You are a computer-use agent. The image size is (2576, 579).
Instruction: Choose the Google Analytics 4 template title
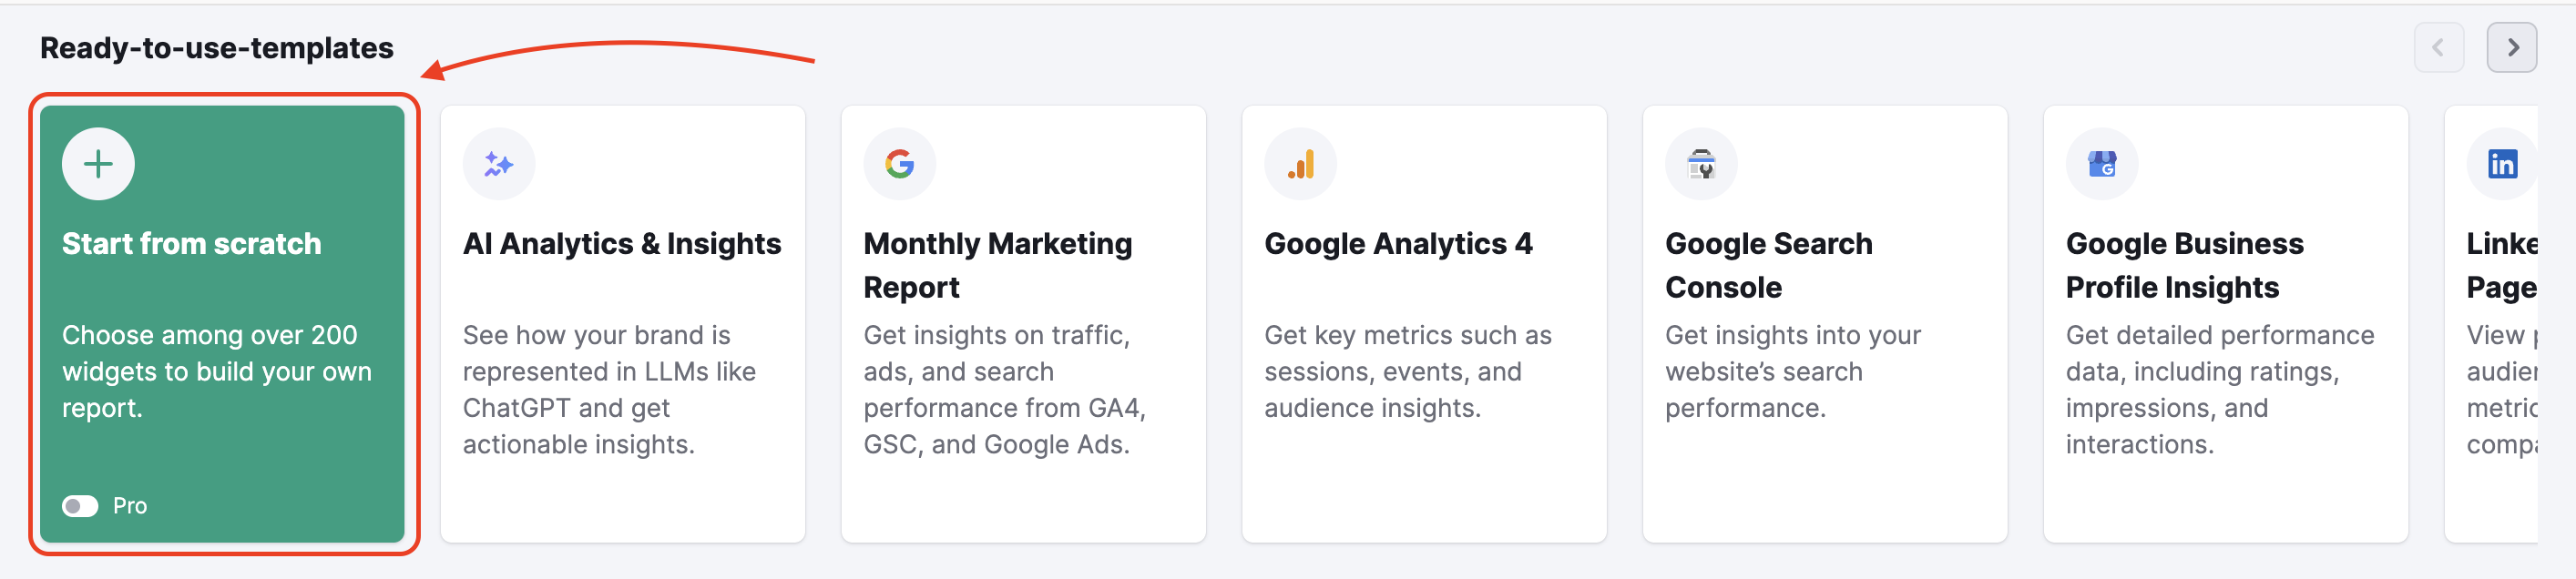[x=1397, y=244]
